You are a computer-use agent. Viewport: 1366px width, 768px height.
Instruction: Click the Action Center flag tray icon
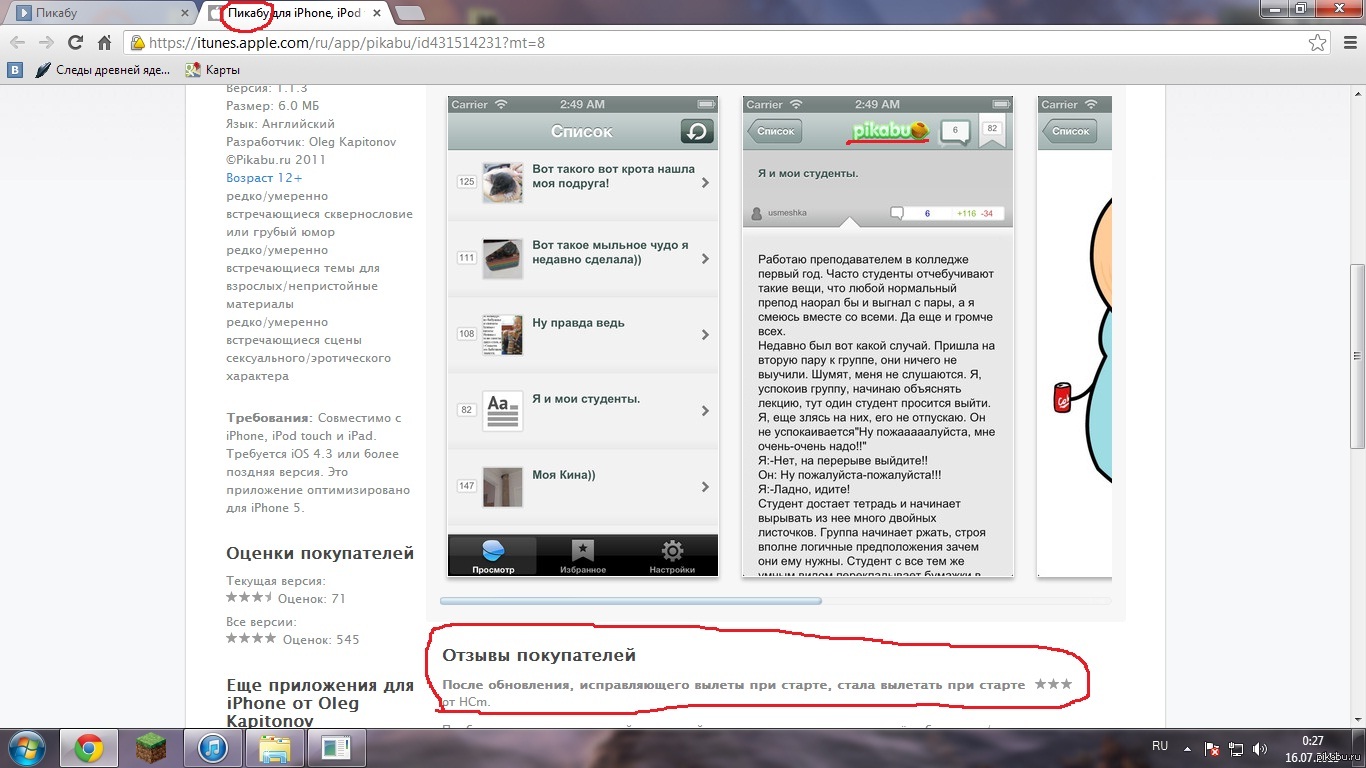tap(1212, 748)
